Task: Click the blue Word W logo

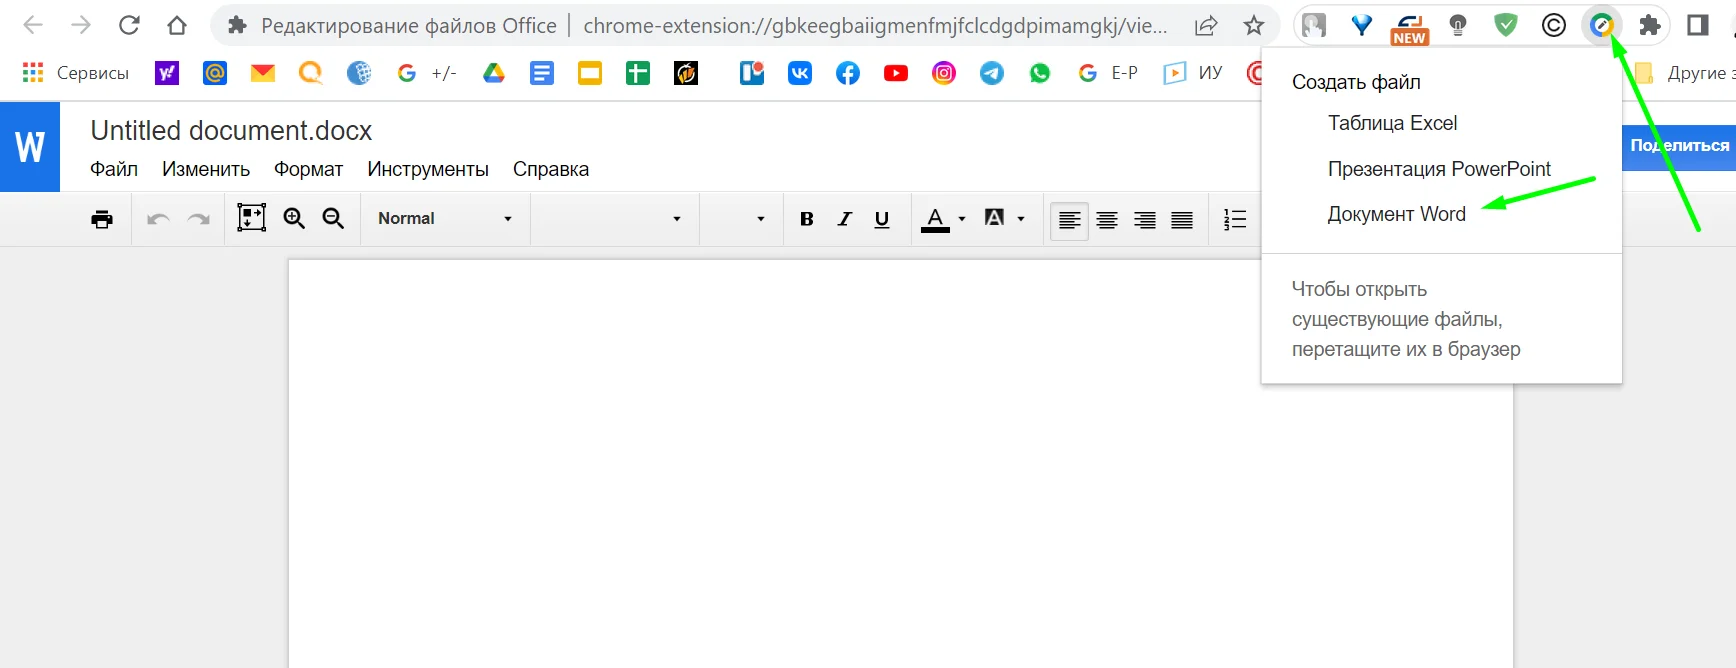Action: [x=30, y=147]
